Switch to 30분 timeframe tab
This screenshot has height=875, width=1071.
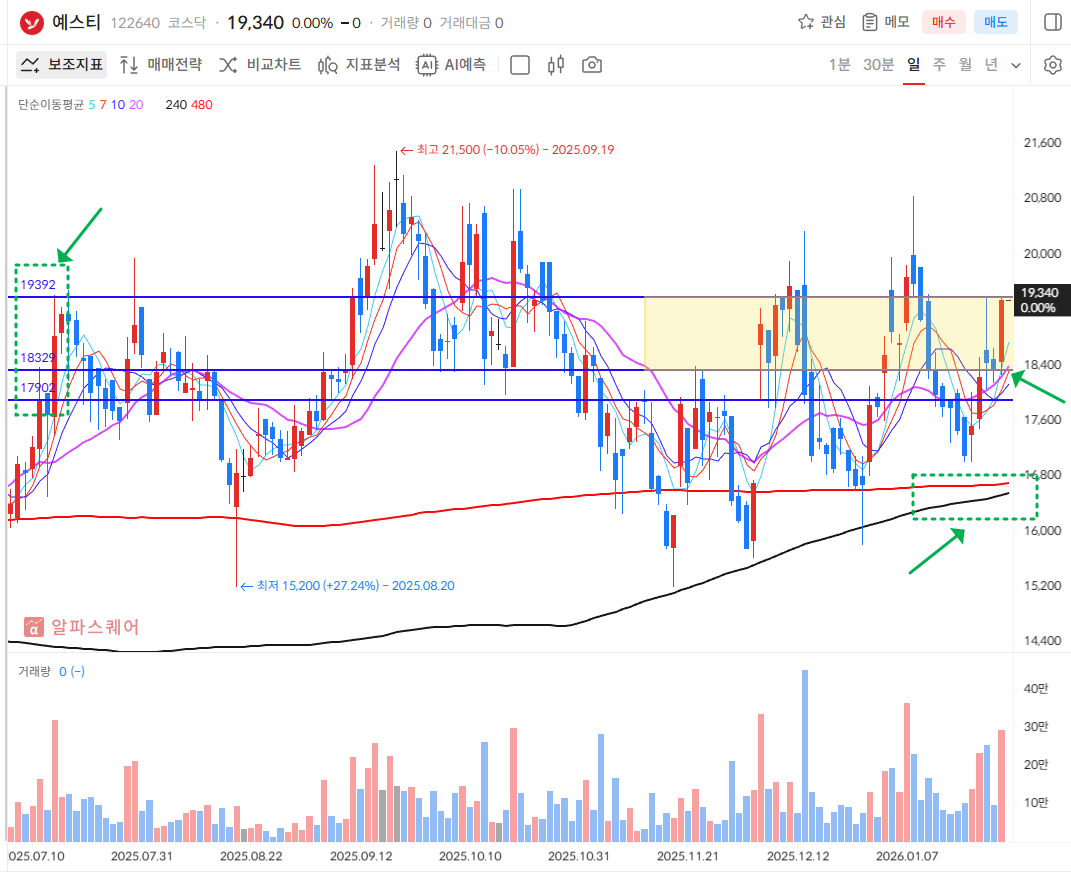[878, 65]
